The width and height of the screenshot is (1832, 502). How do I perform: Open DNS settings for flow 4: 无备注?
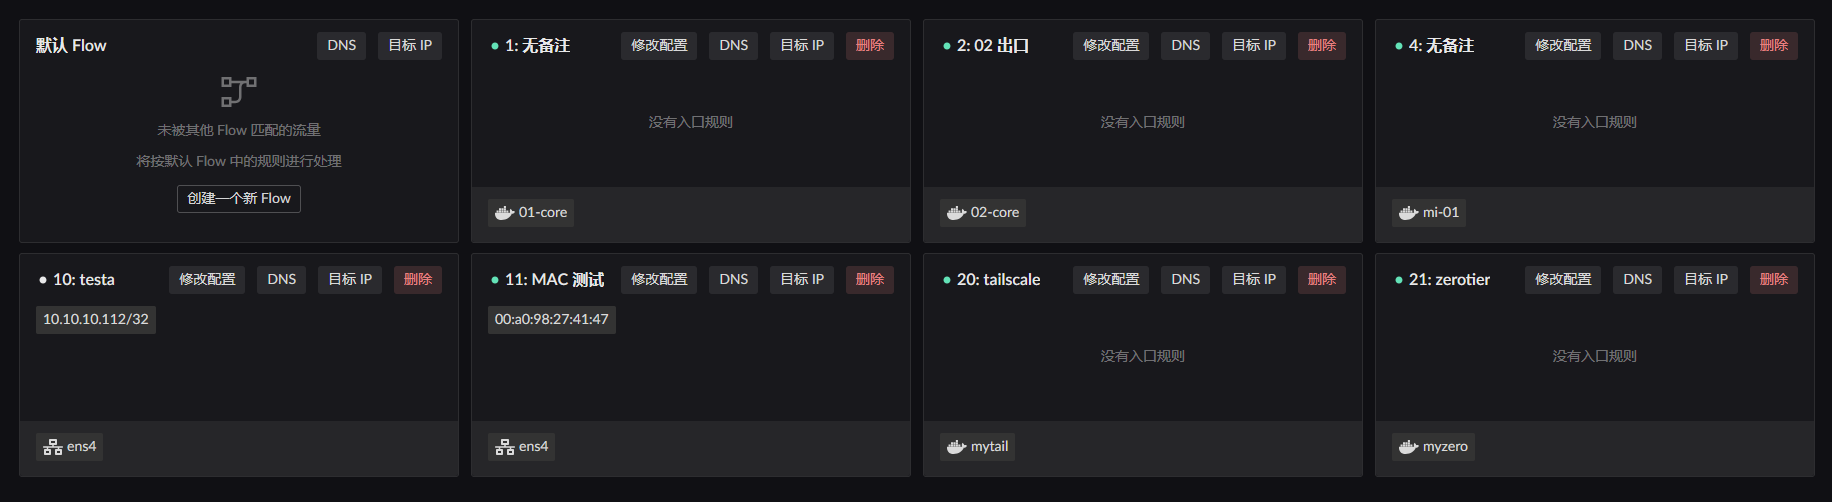[x=1637, y=46]
